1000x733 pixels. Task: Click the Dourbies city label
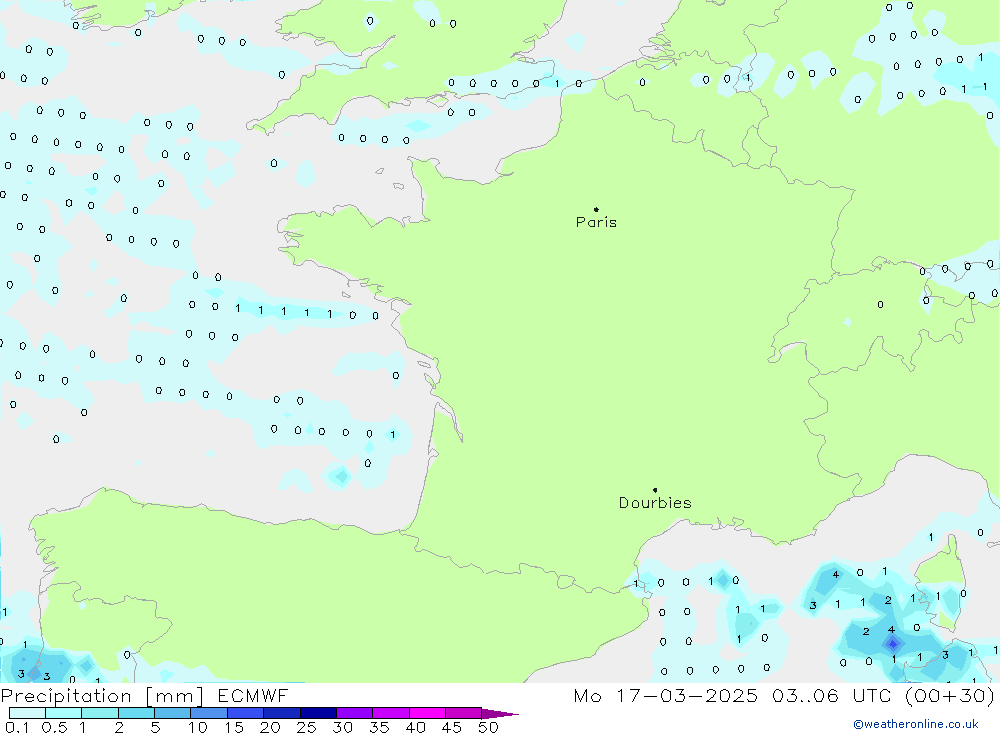[655, 503]
